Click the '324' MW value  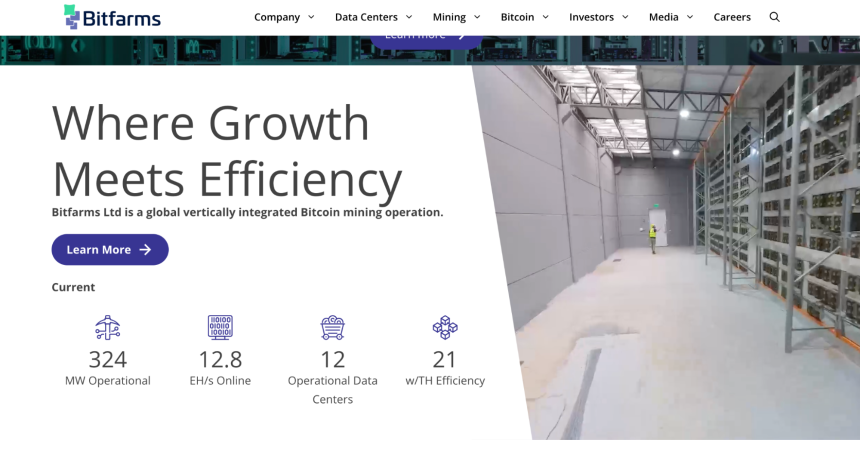click(108, 360)
